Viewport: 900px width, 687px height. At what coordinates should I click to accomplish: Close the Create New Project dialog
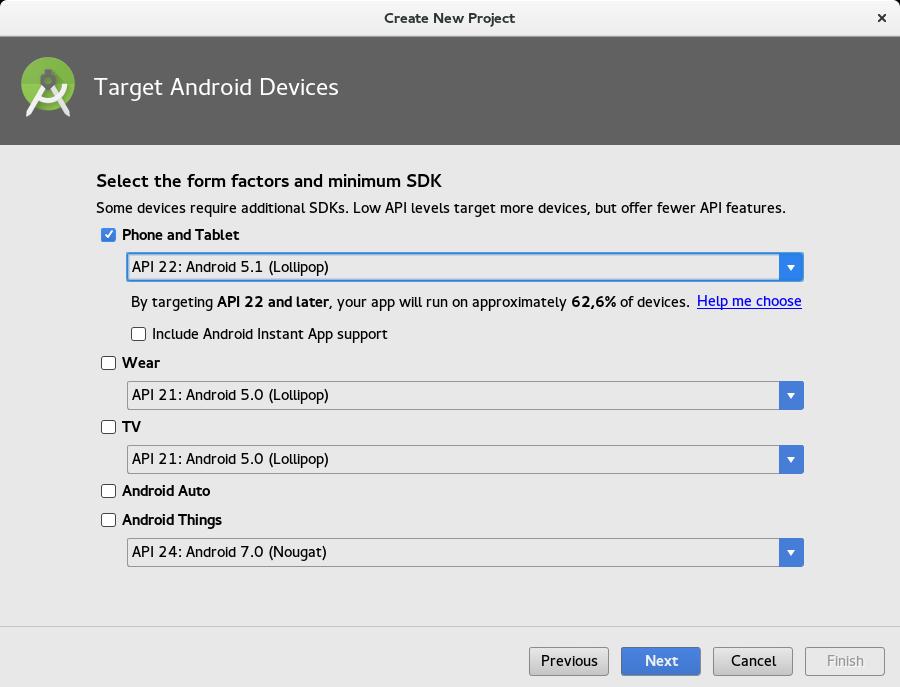pyautogui.click(x=882, y=18)
